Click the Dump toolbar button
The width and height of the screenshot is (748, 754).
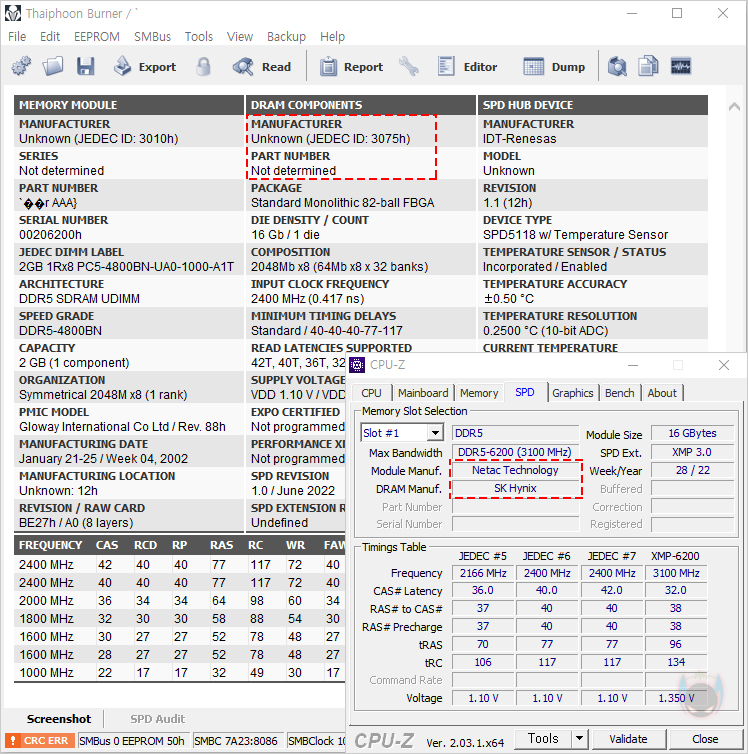pos(554,67)
